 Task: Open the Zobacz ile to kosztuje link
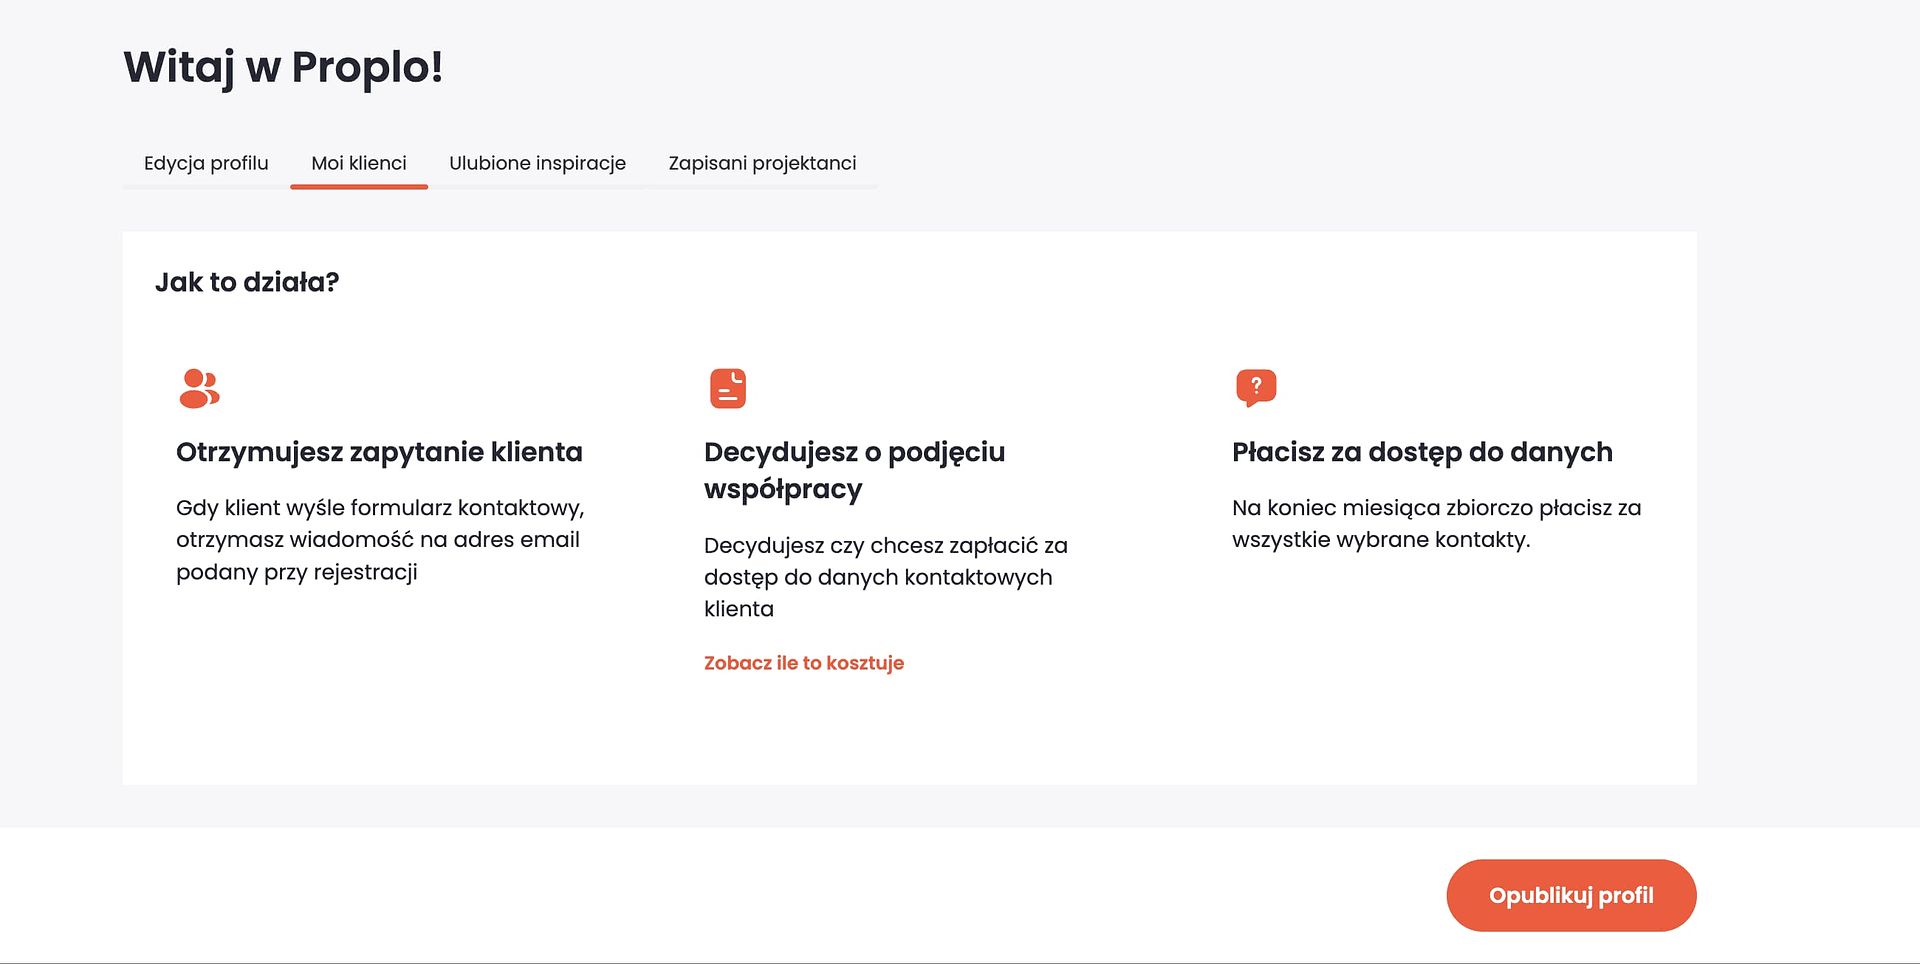pos(804,663)
